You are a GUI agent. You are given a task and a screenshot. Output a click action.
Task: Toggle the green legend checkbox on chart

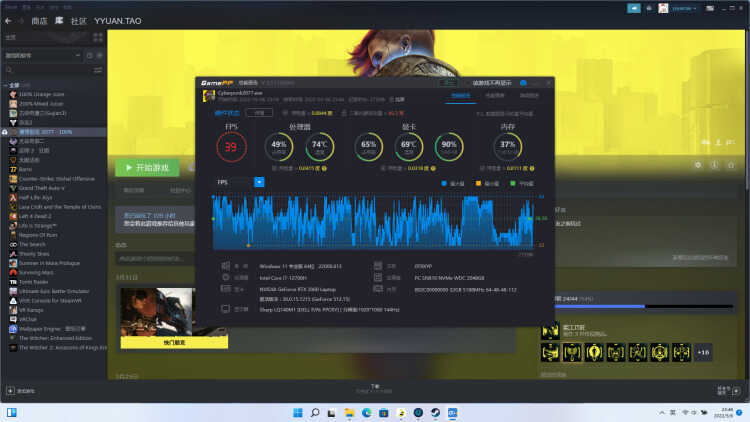tap(513, 183)
